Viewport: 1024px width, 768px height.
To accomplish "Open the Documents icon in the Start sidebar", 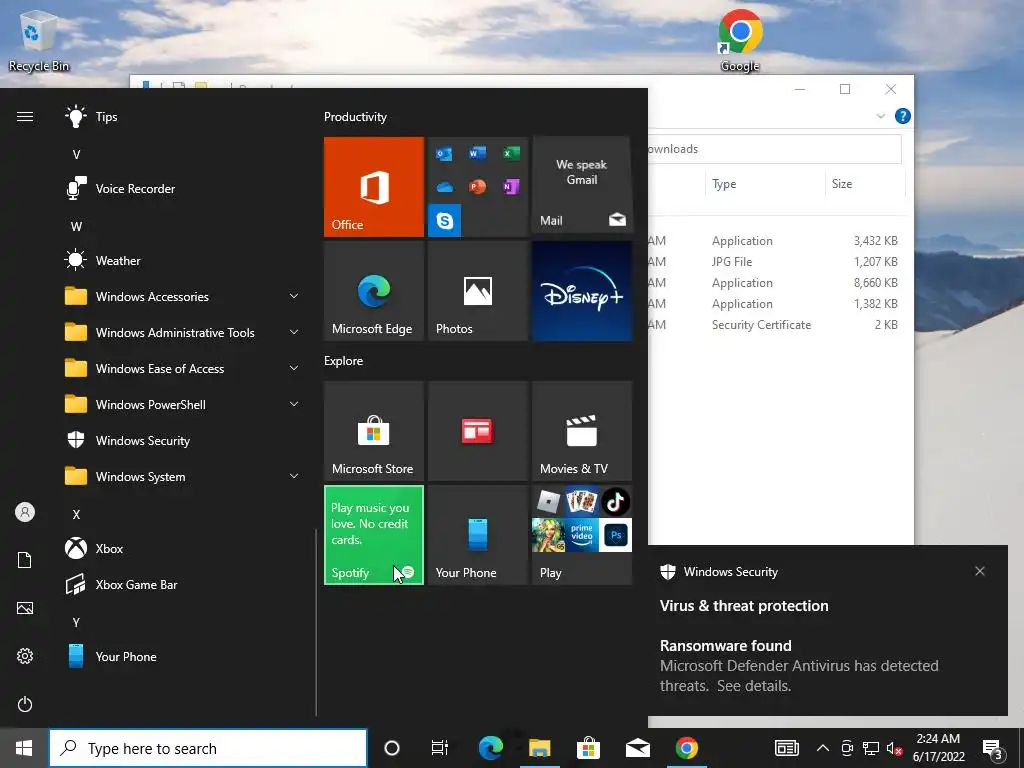I will [x=25, y=560].
